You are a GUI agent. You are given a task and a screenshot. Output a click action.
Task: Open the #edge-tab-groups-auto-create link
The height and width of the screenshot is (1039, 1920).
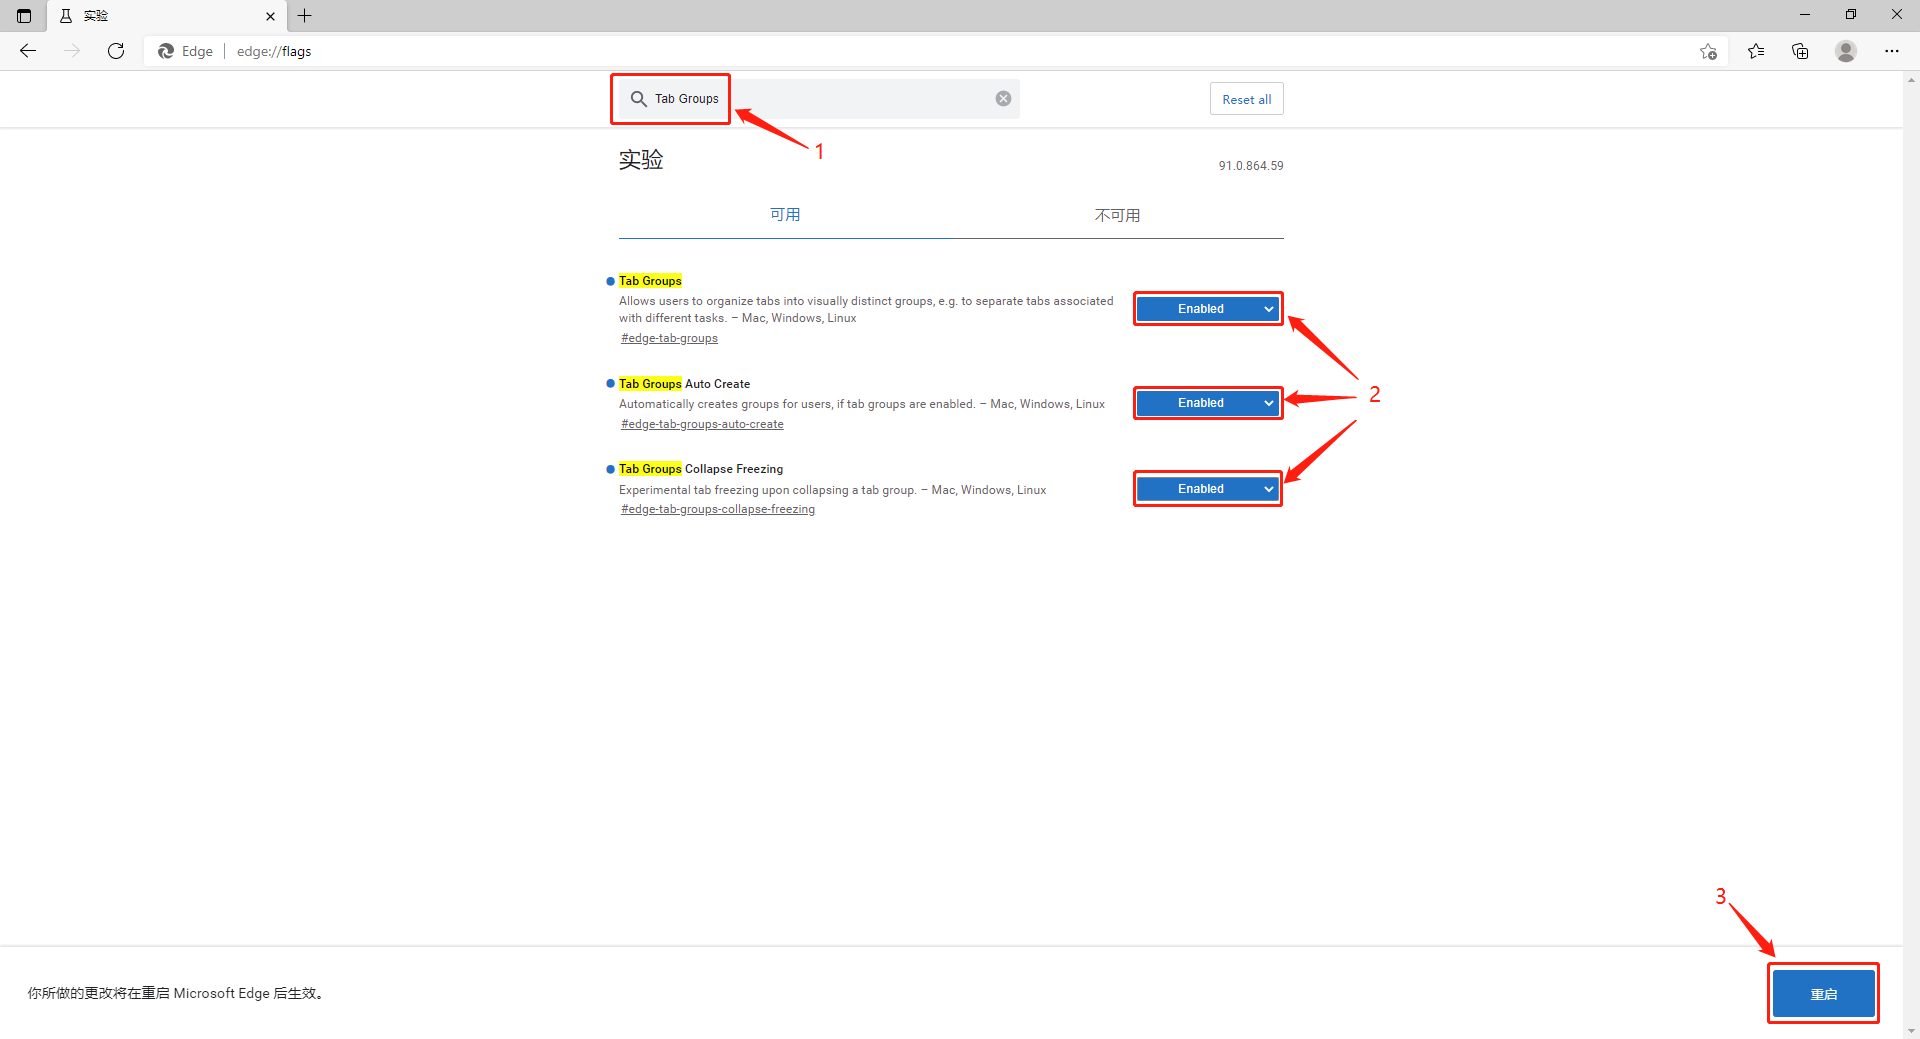tap(702, 424)
